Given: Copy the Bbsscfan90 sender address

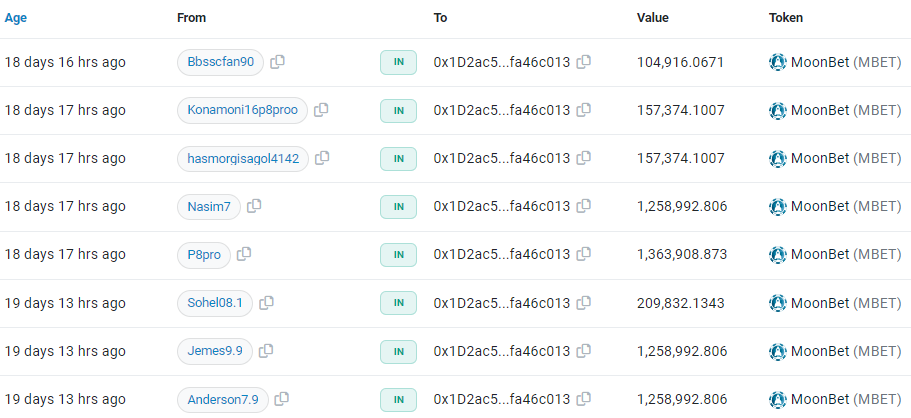Looking at the screenshot, I should (x=278, y=62).
